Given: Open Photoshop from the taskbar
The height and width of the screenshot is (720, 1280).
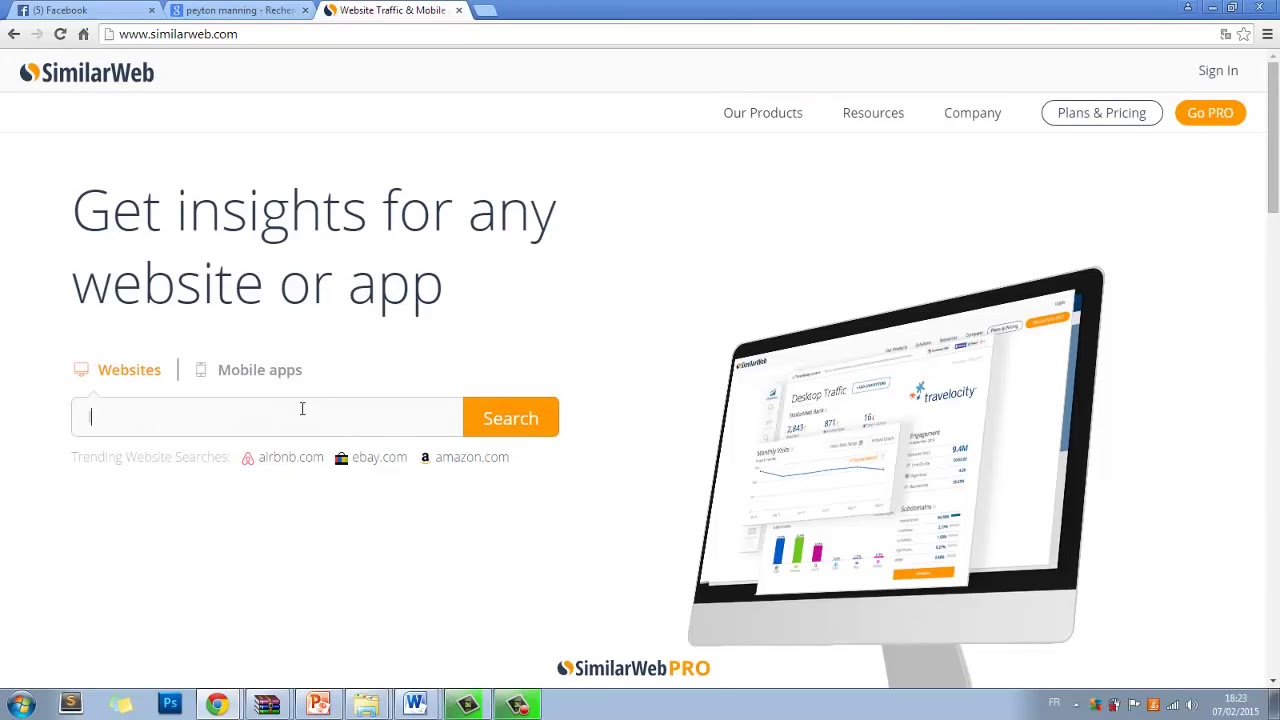Looking at the screenshot, I should pyautogui.click(x=170, y=704).
